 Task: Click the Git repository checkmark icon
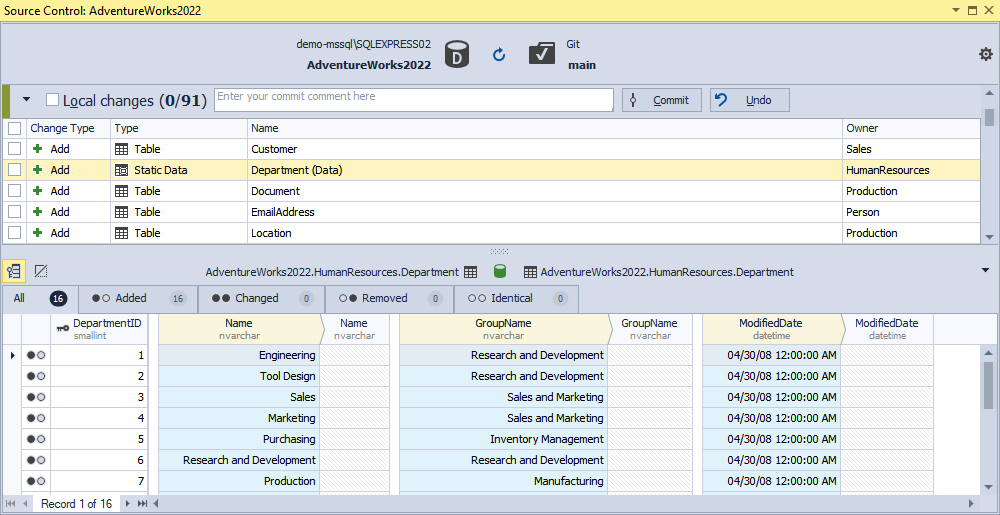pyautogui.click(x=542, y=54)
